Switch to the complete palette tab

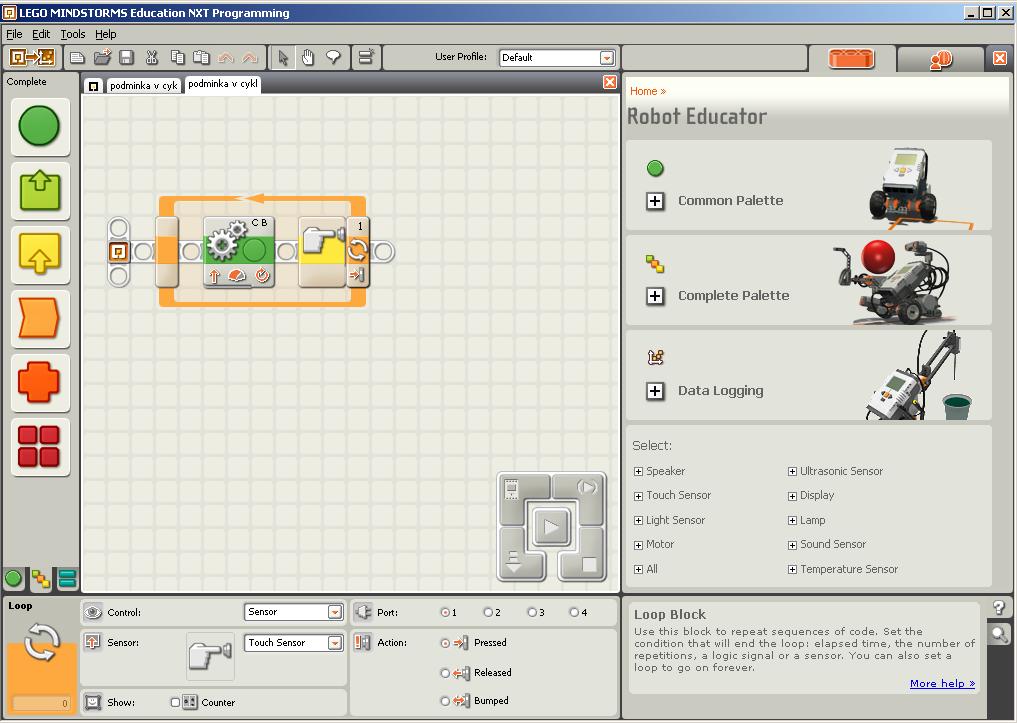pyautogui.click(x=41, y=578)
